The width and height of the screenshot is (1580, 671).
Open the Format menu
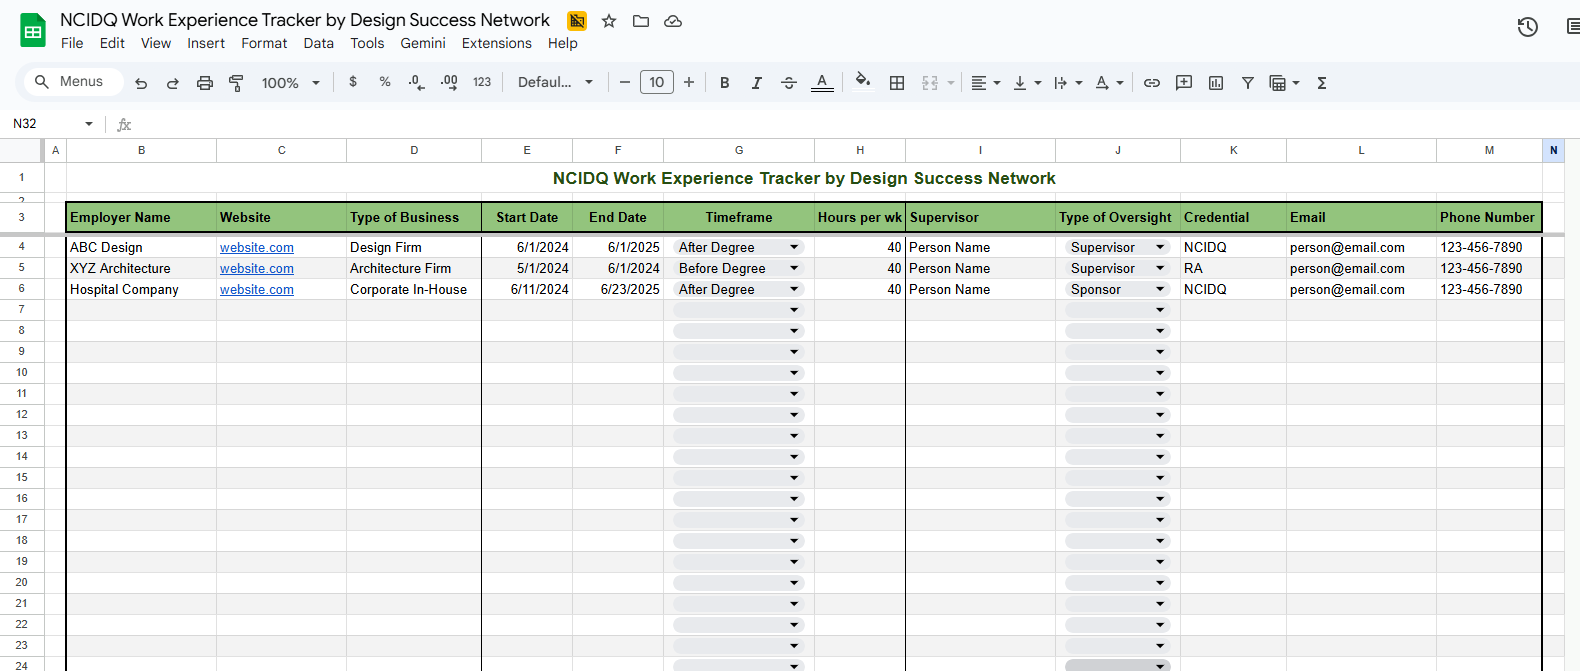264,43
